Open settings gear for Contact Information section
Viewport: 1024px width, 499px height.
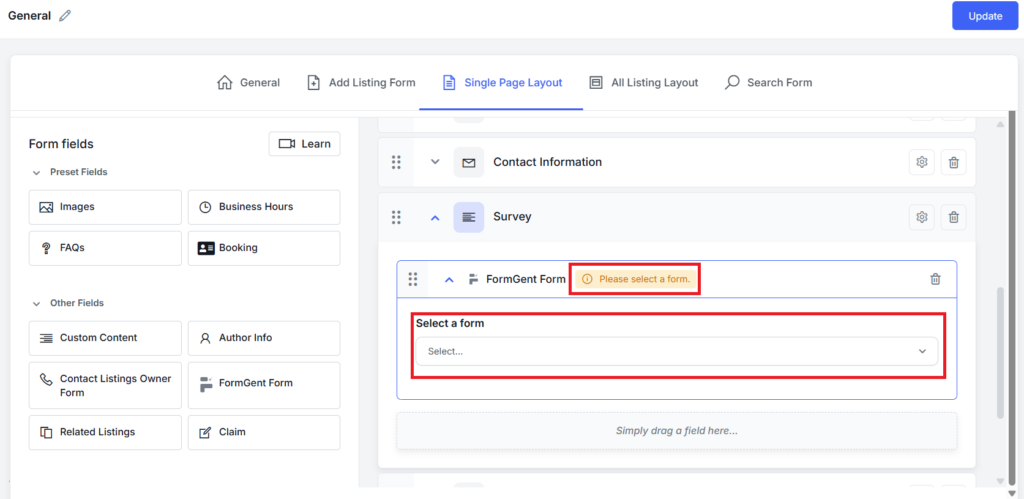coord(922,162)
